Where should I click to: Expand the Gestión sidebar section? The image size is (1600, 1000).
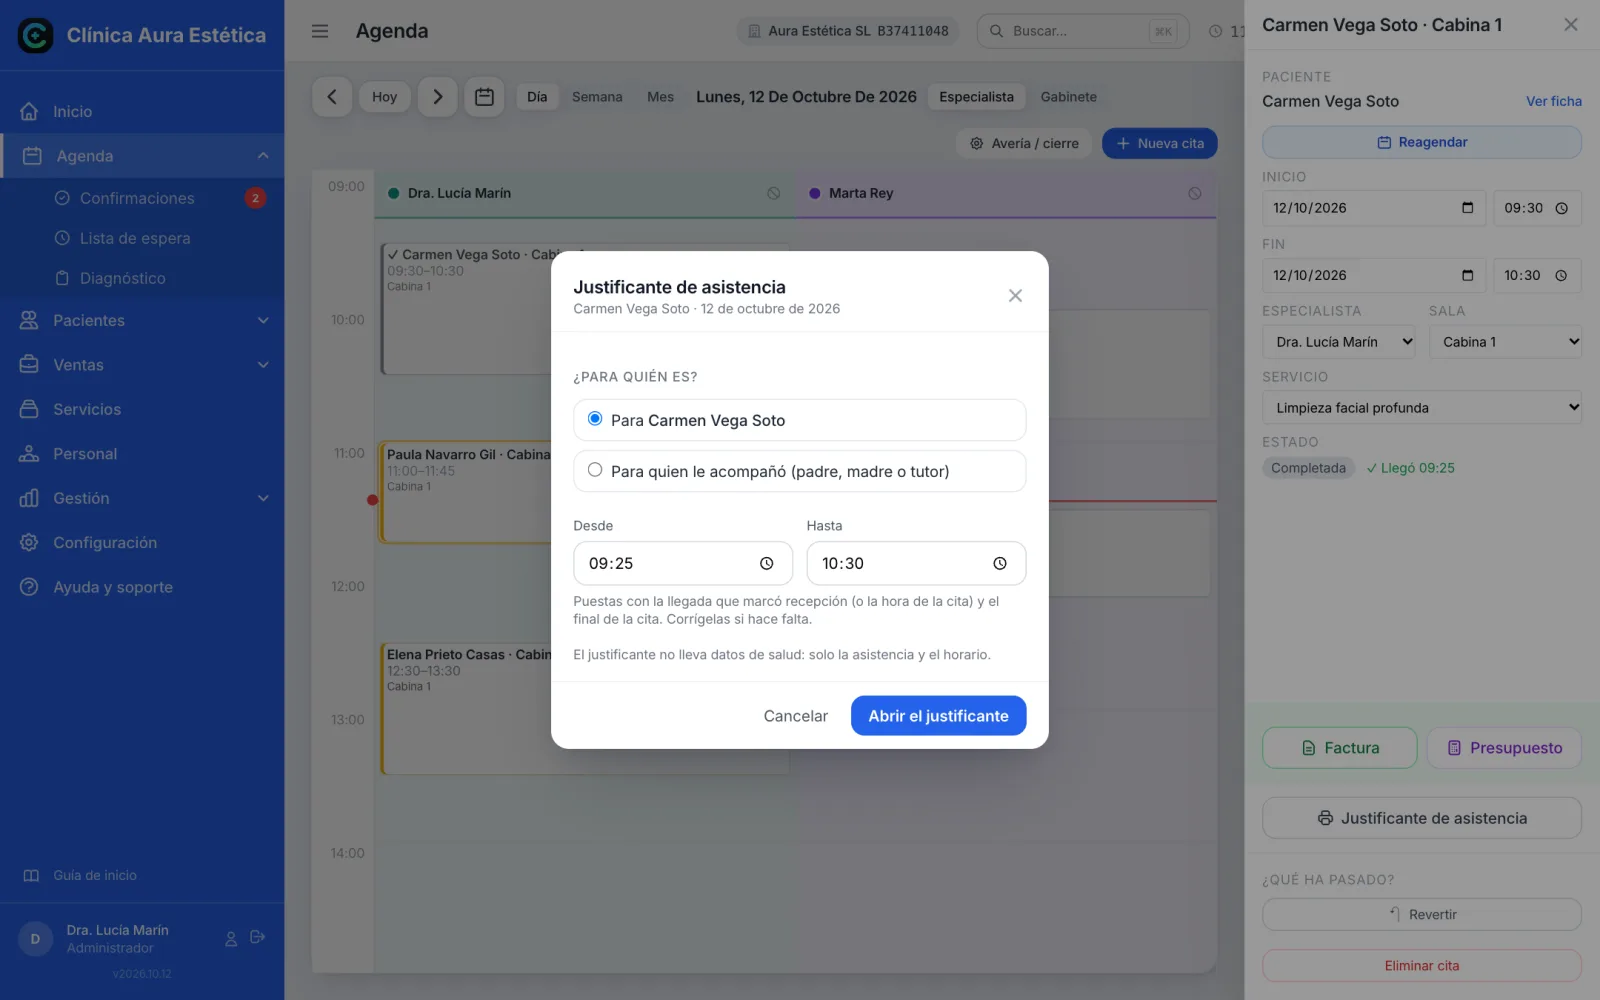pyautogui.click(x=263, y=498)
